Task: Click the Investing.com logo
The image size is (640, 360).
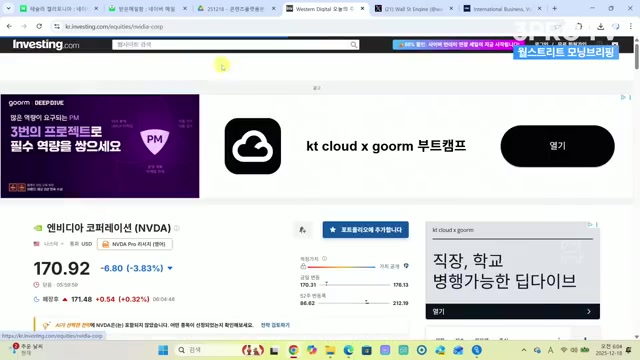Action: 46,44
